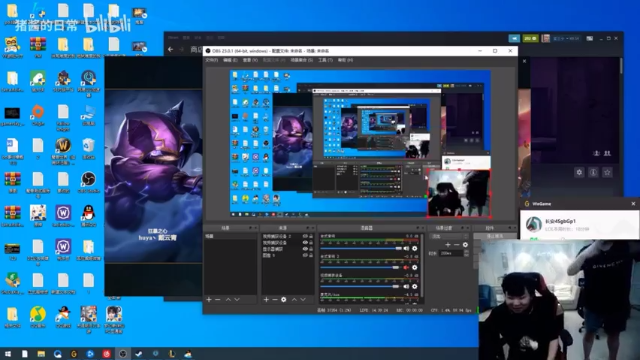Adjust the 视频捕获设备 volume slider
Screen dimensions: 640x360
click(x=361, y=287)
